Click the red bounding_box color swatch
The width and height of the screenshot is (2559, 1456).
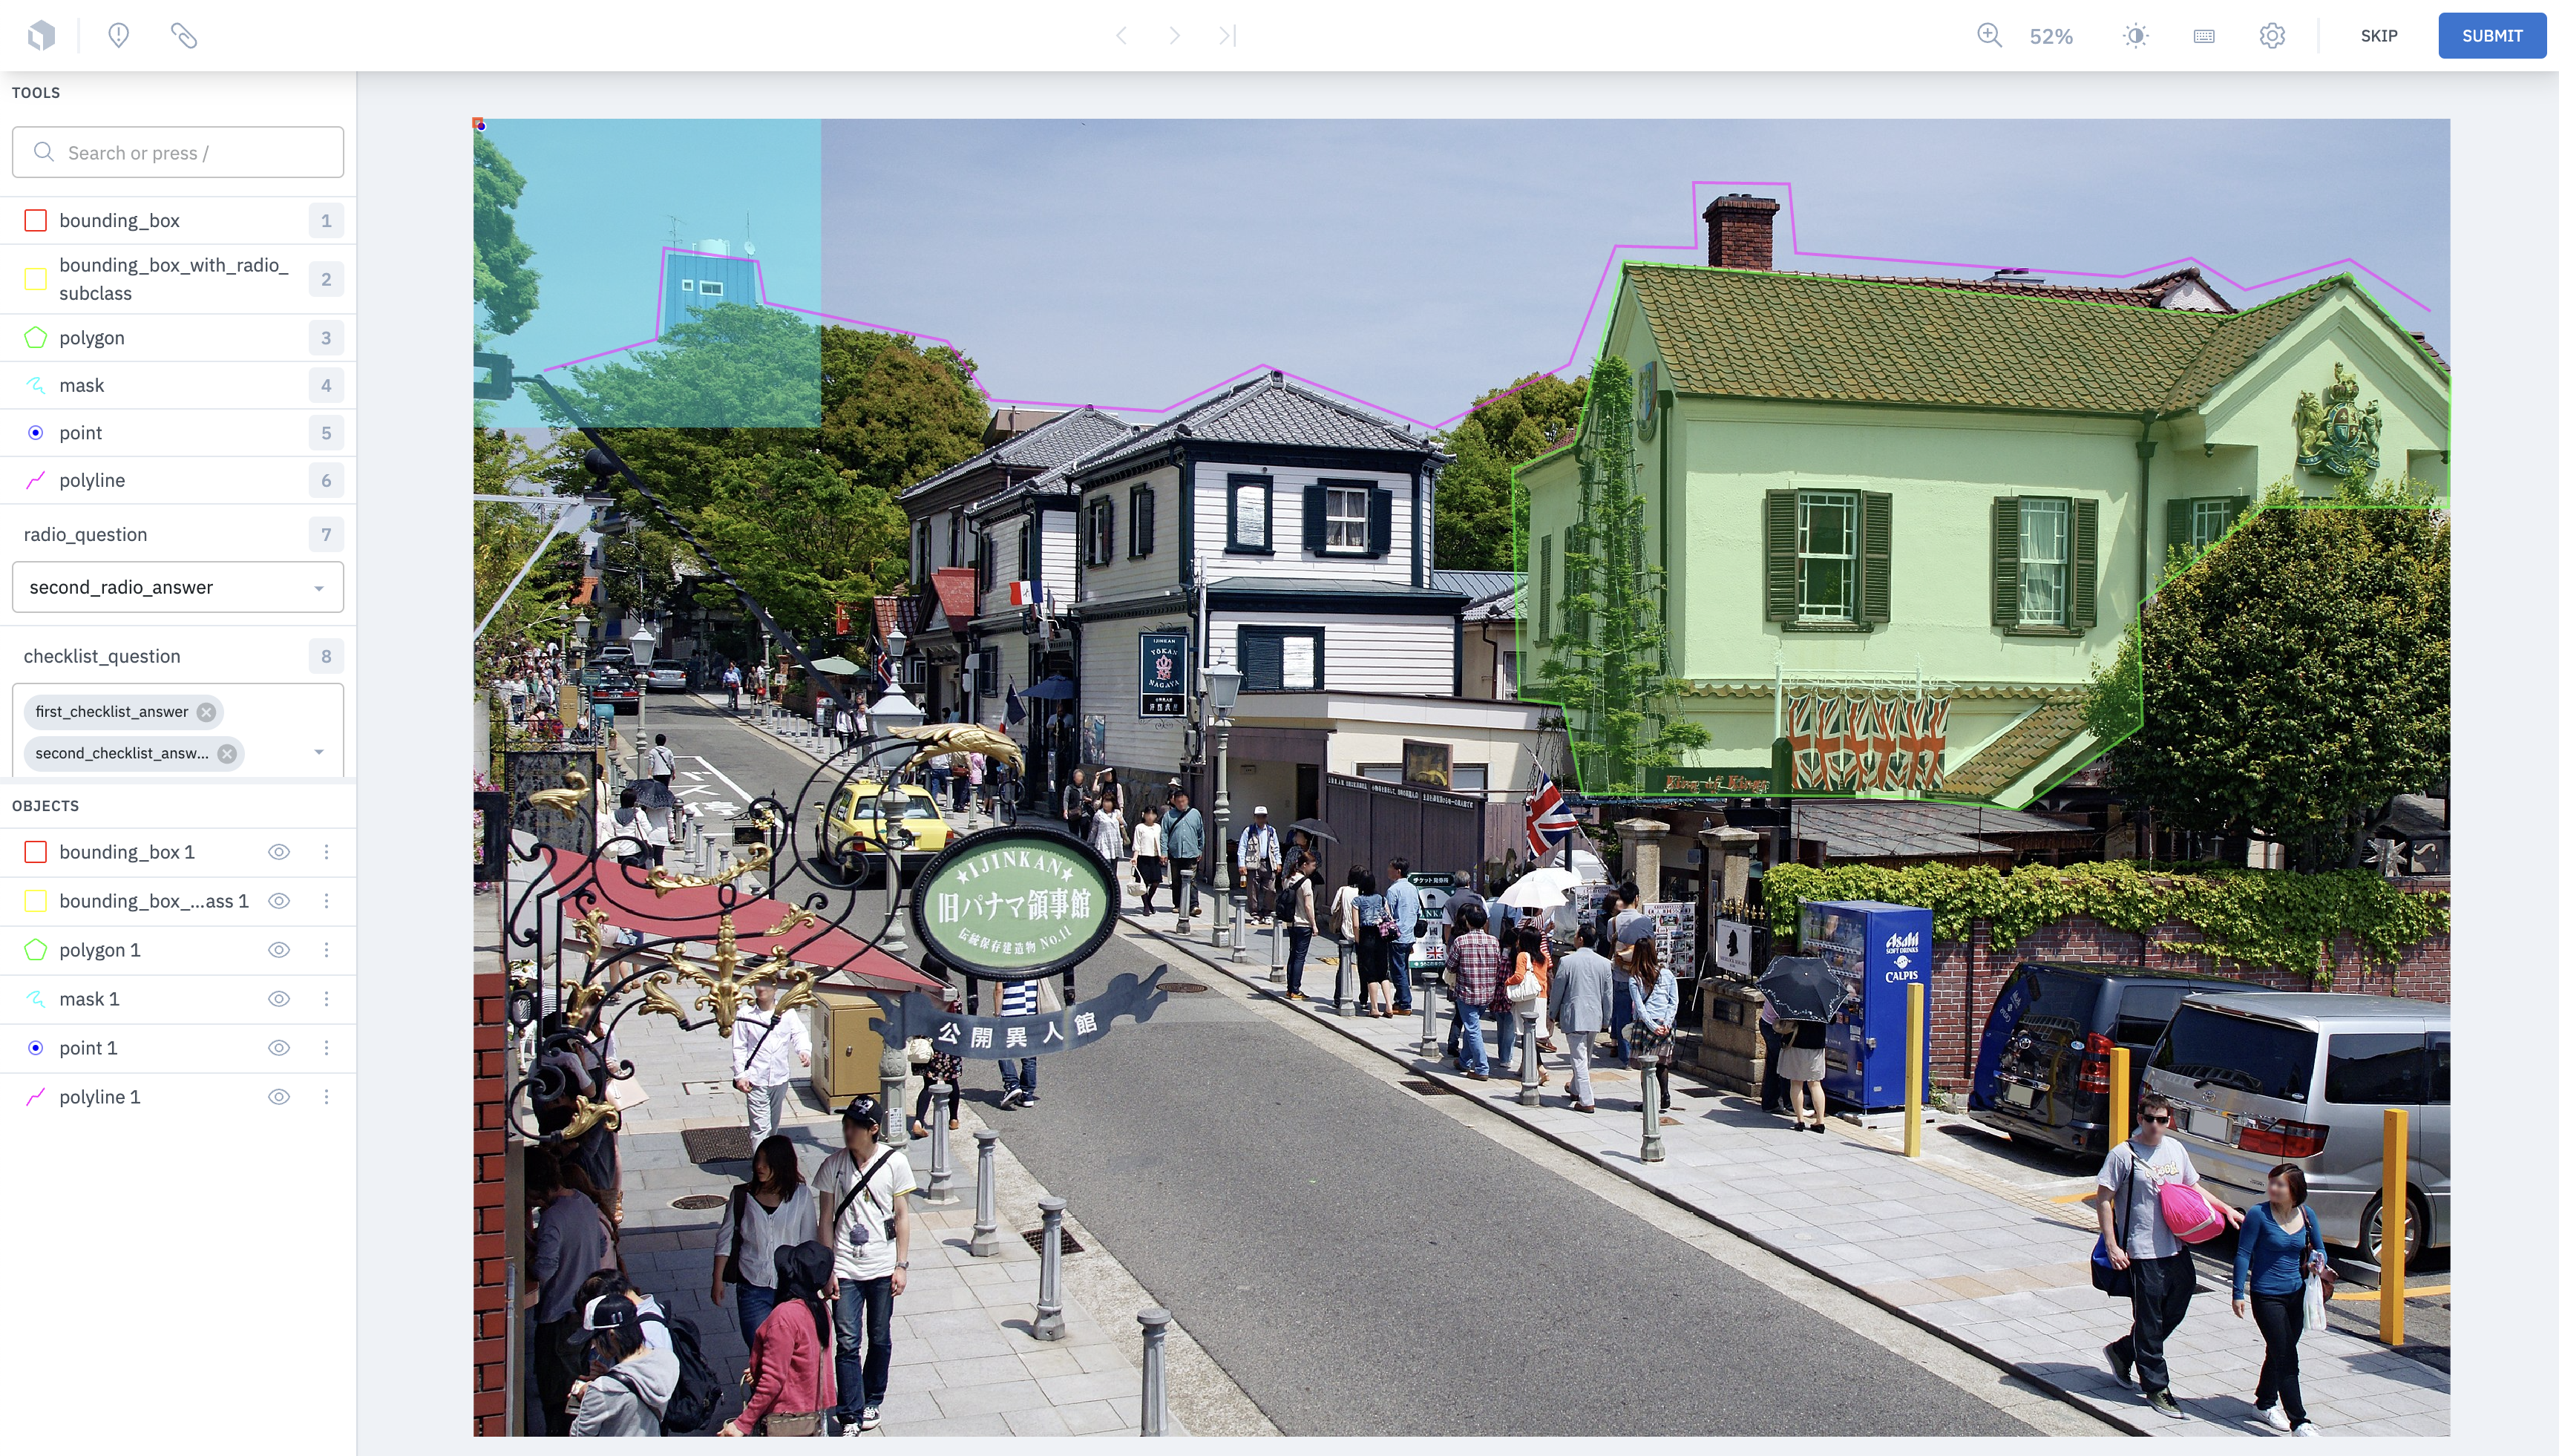[35, 220]
